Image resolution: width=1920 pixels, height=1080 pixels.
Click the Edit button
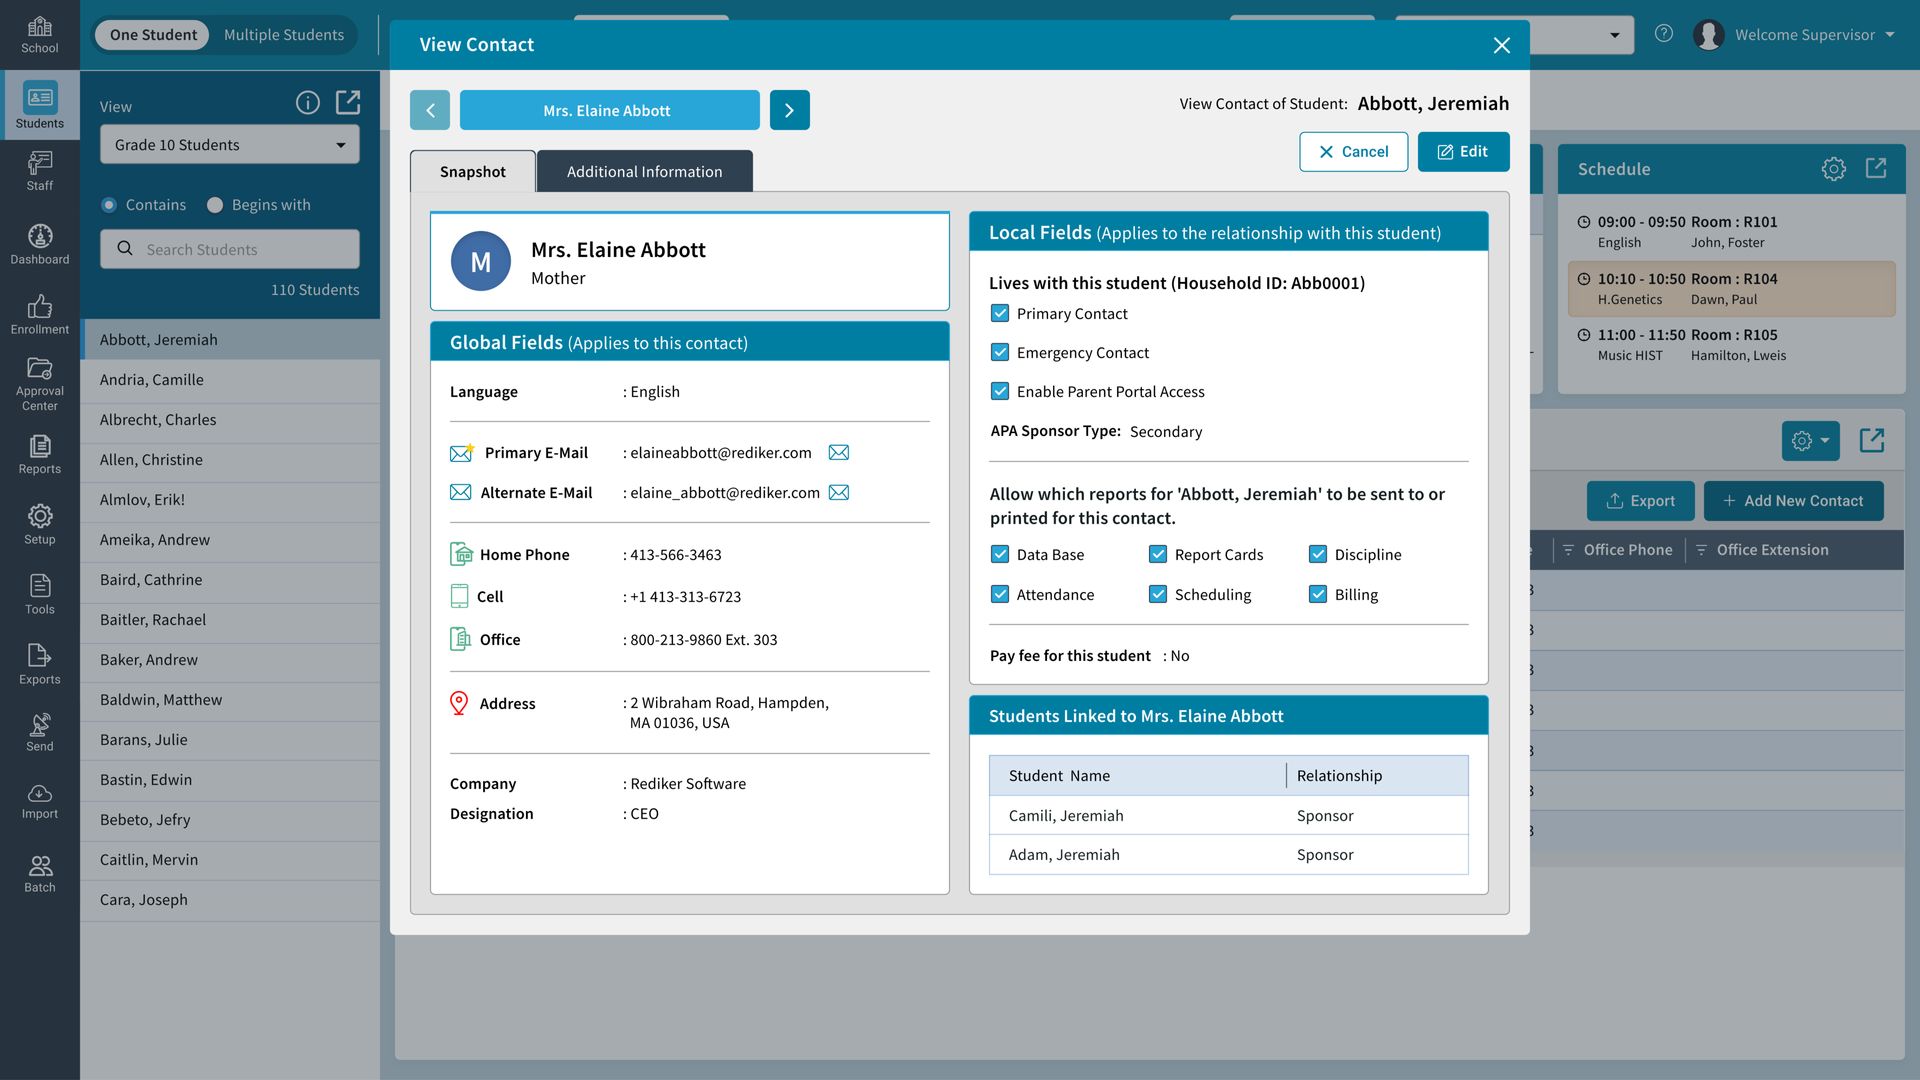point(1462,152)
